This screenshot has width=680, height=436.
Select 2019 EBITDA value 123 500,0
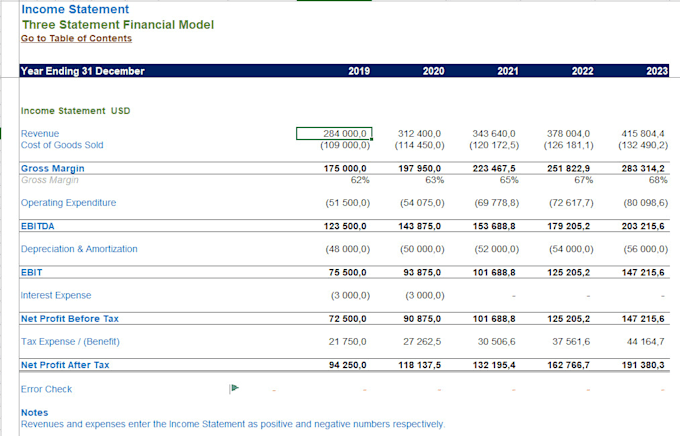(345, 226)
